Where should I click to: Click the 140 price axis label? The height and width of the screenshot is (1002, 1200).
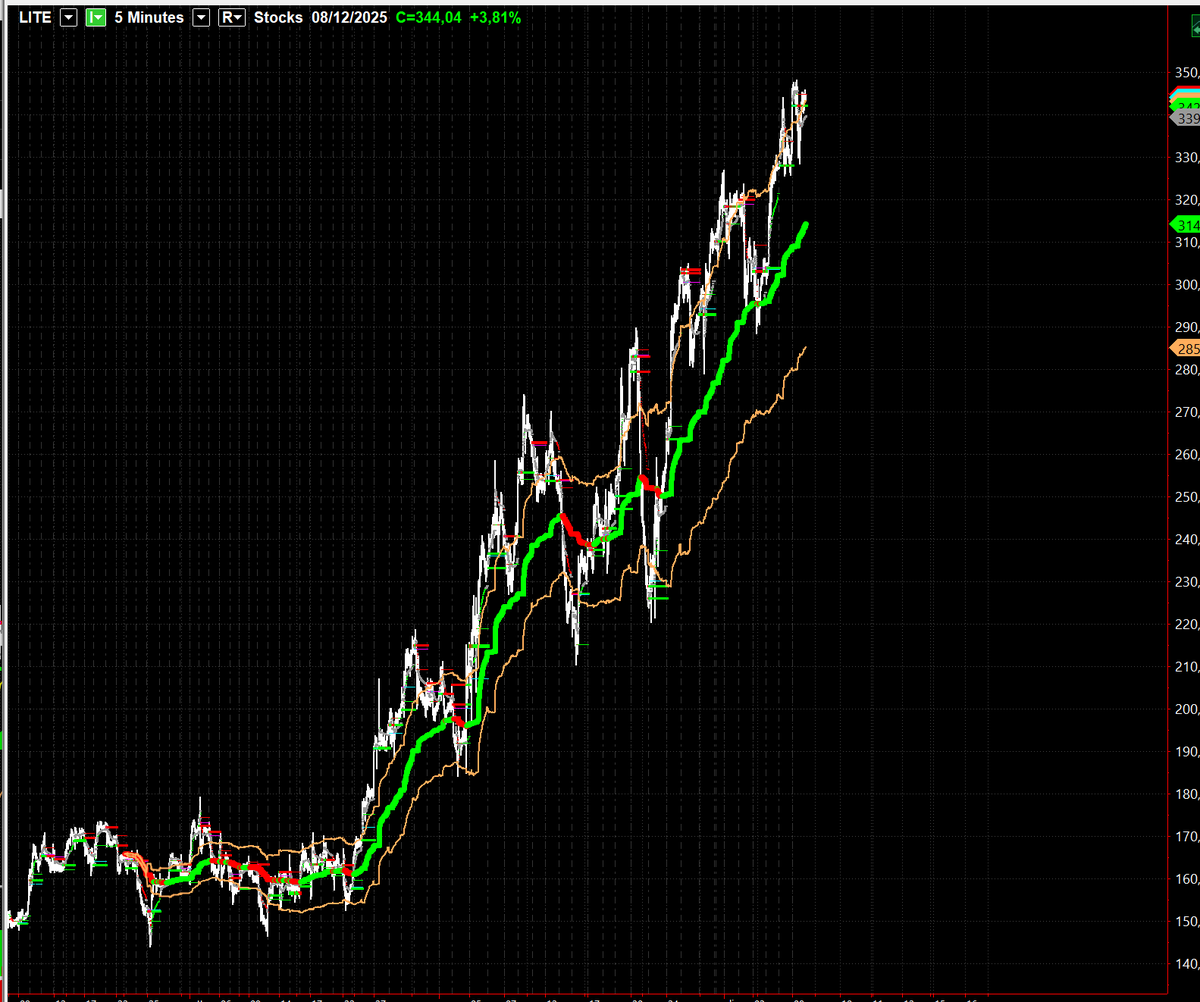pyautogui.click(x=1187, y=964)
